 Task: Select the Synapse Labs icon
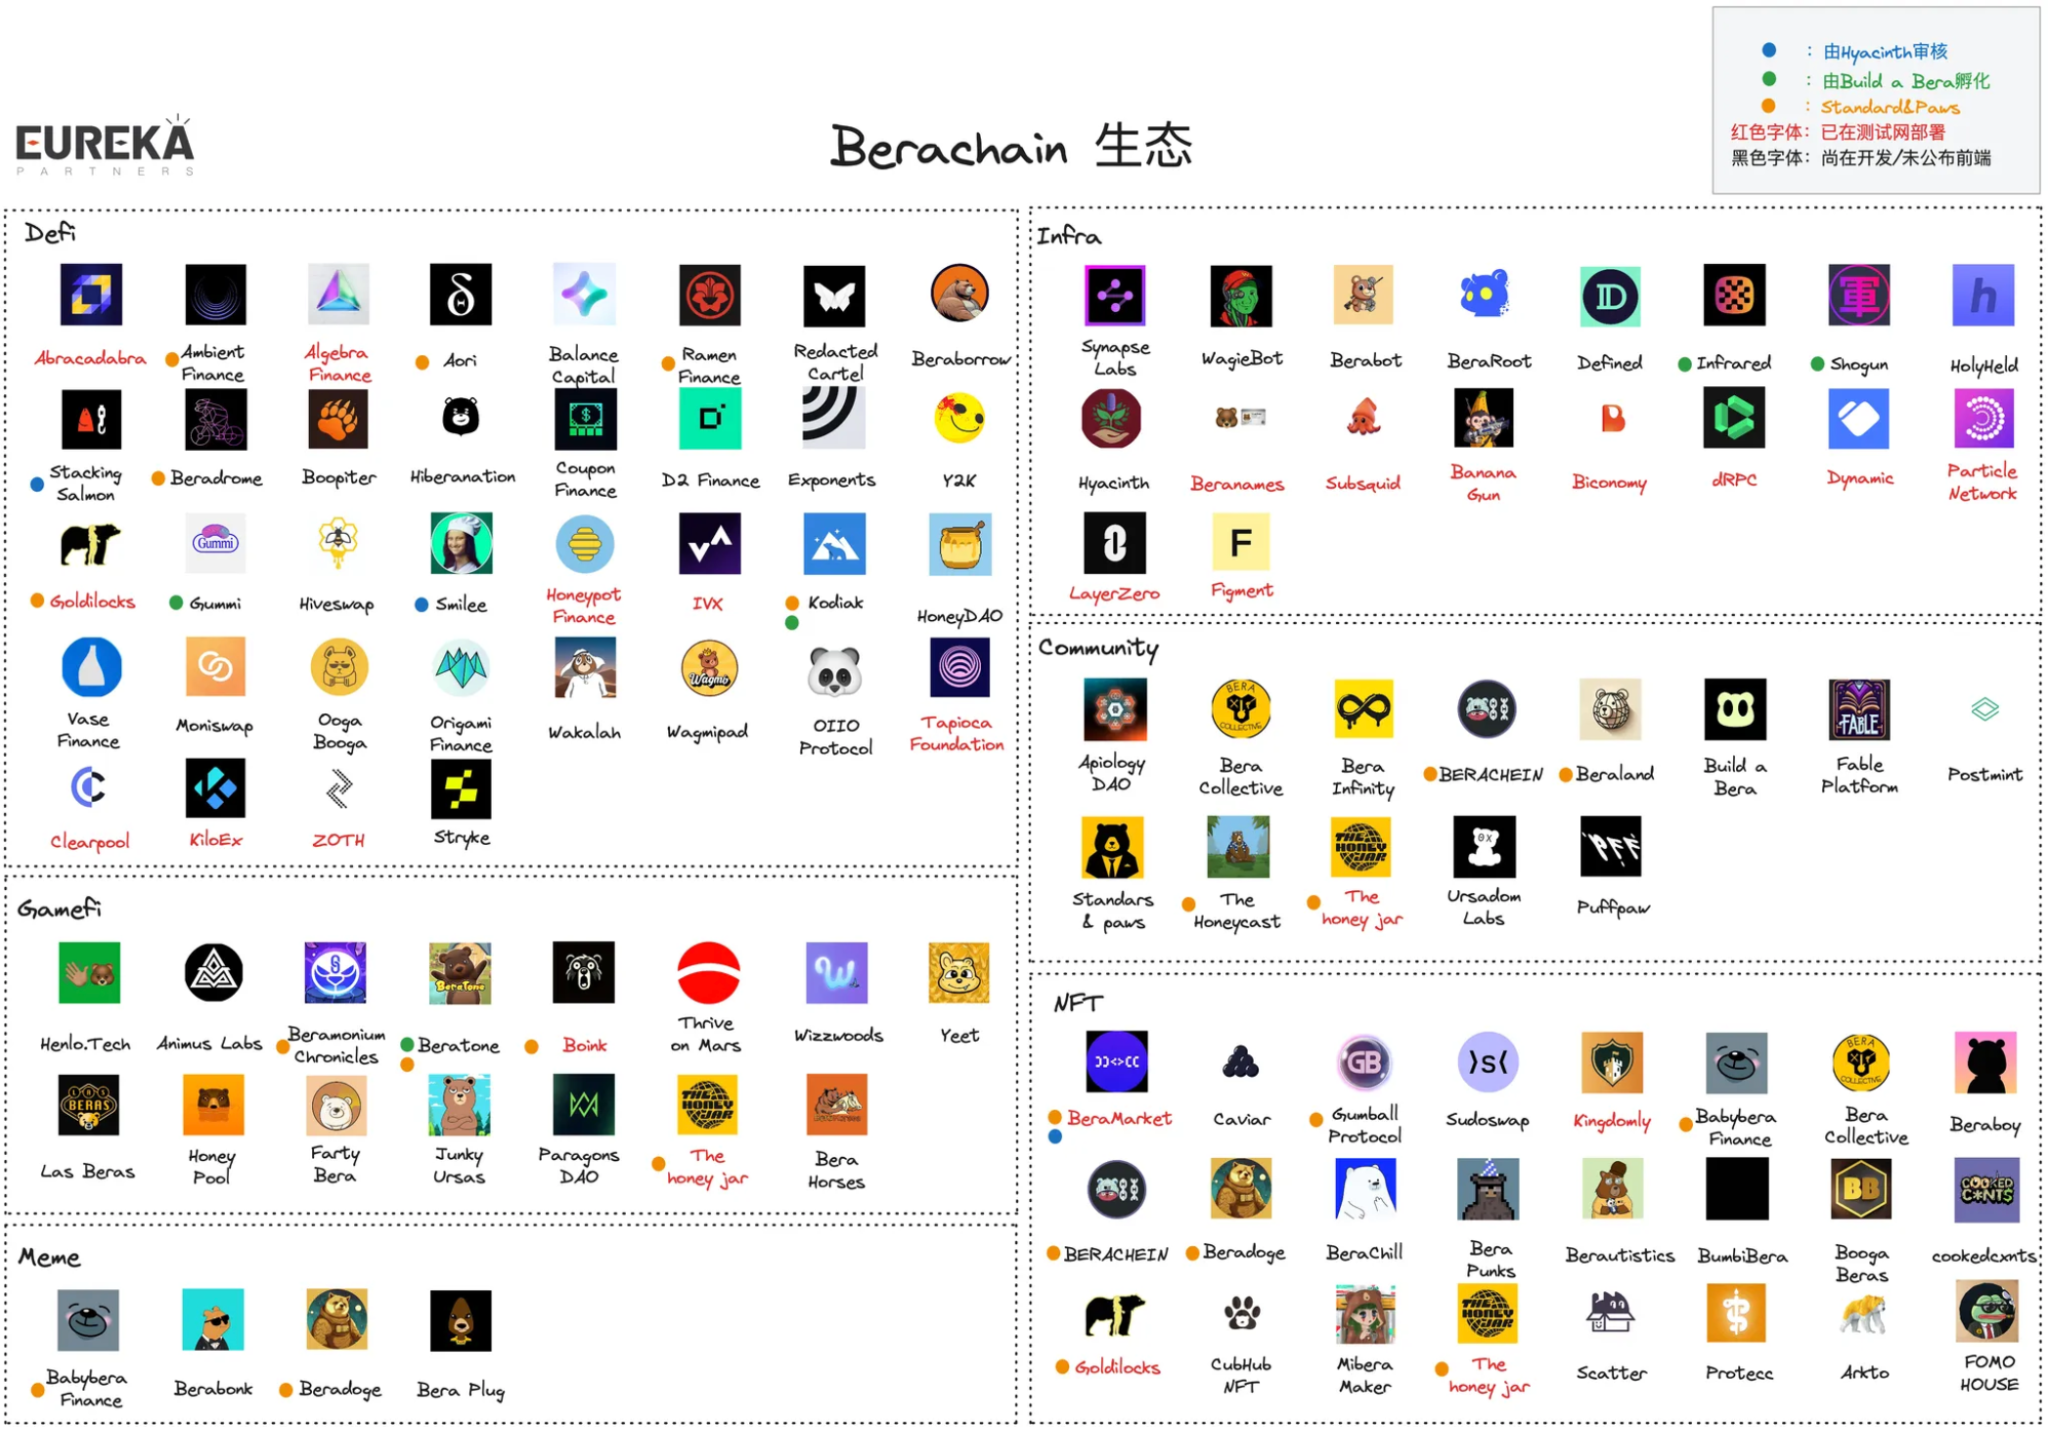click(x=1114, y=295)
